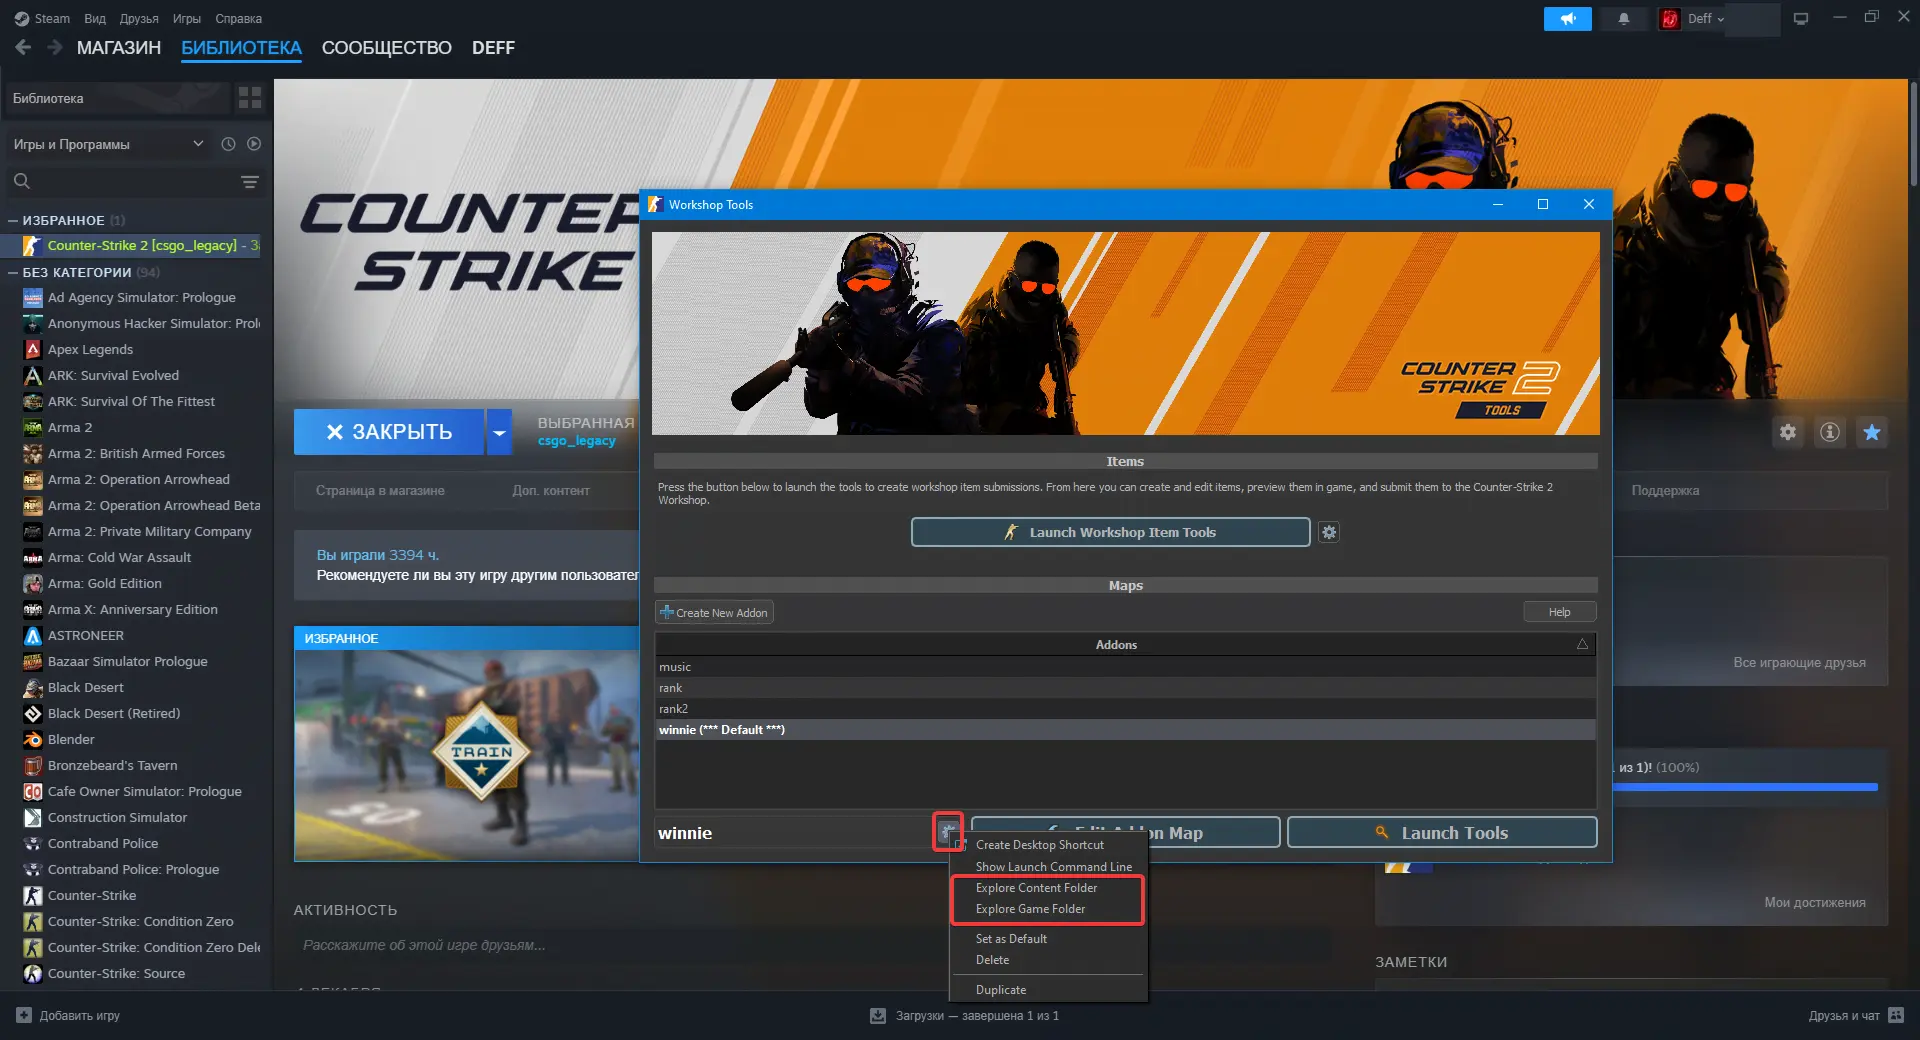
Task: Open Доп. контент link
Action: [551, 491]
